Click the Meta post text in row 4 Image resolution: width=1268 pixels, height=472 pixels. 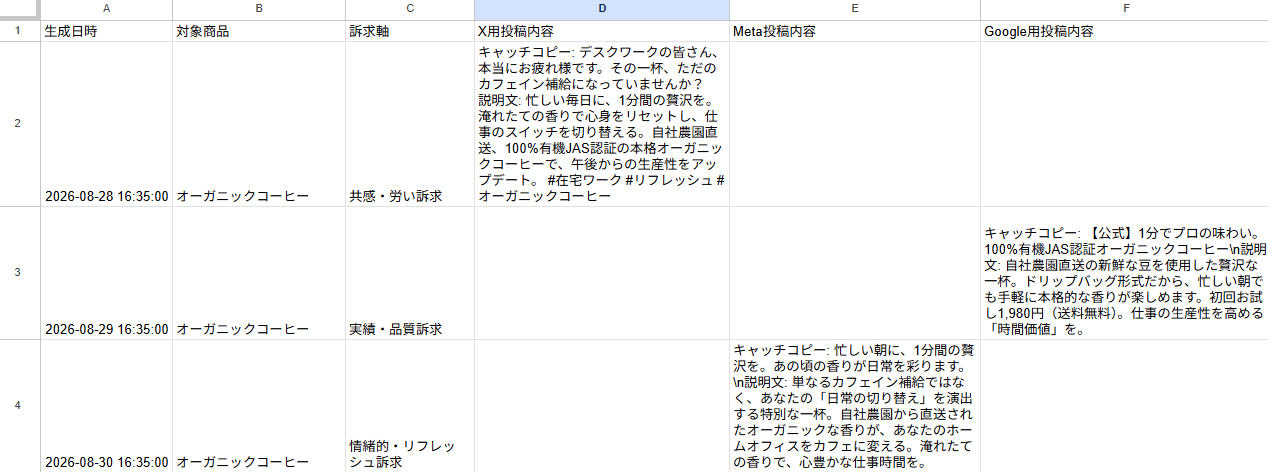(855, 405)
